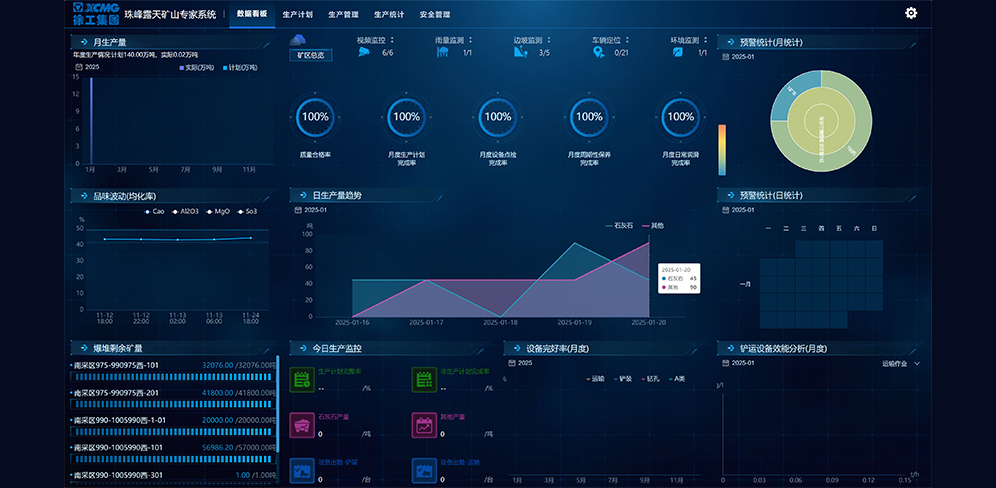Screen dimensions: 996x488
Task: Open the settings gear icon
Action: tap(911, 13)
